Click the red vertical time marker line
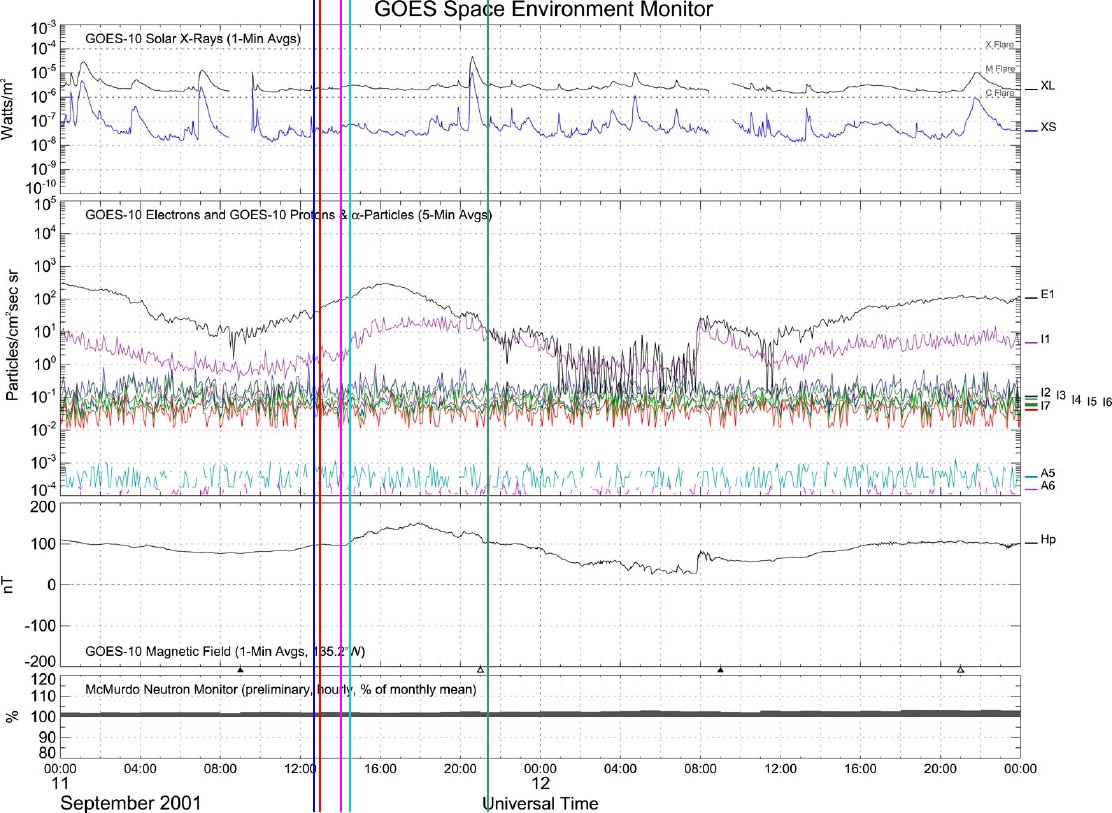The width and height of the screenshot is (1112, 813). [320, 400]
